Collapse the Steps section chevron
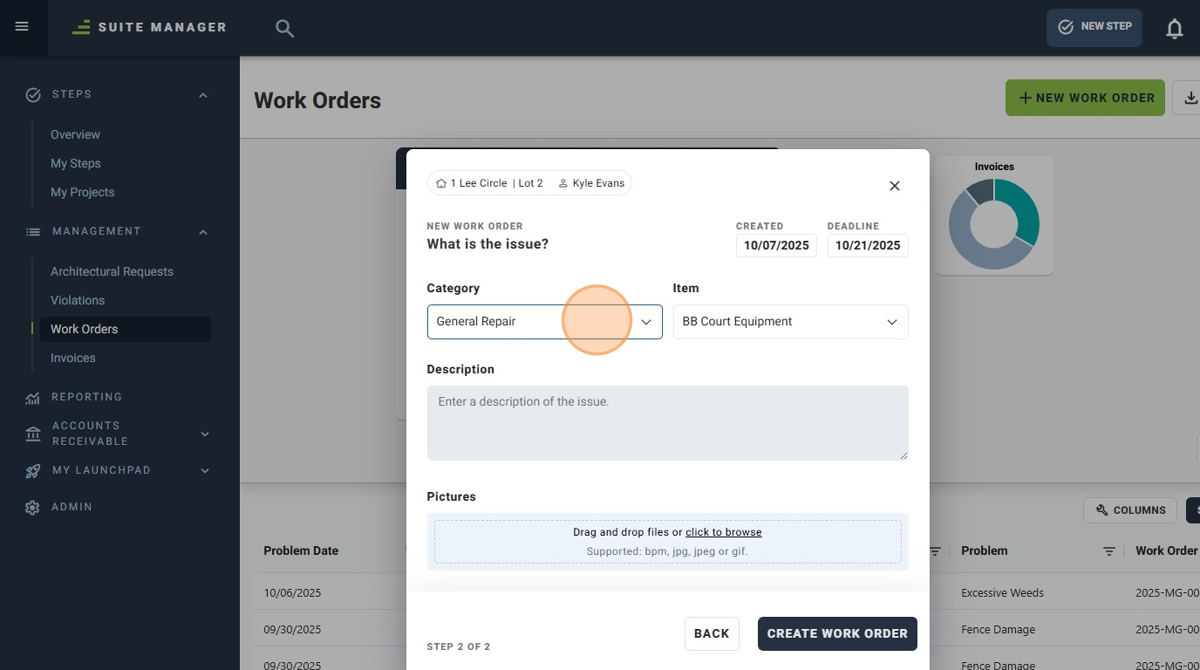 point(203,95)
